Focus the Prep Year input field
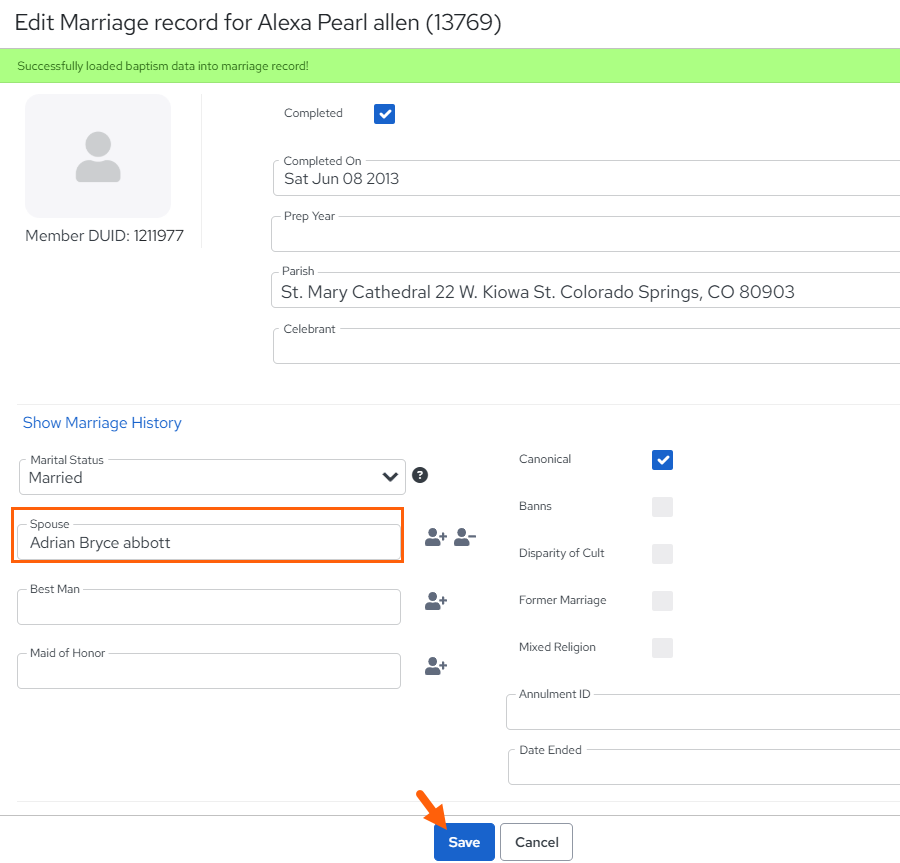This screenshot has width=900, height=863. click(x=585, y=234)
